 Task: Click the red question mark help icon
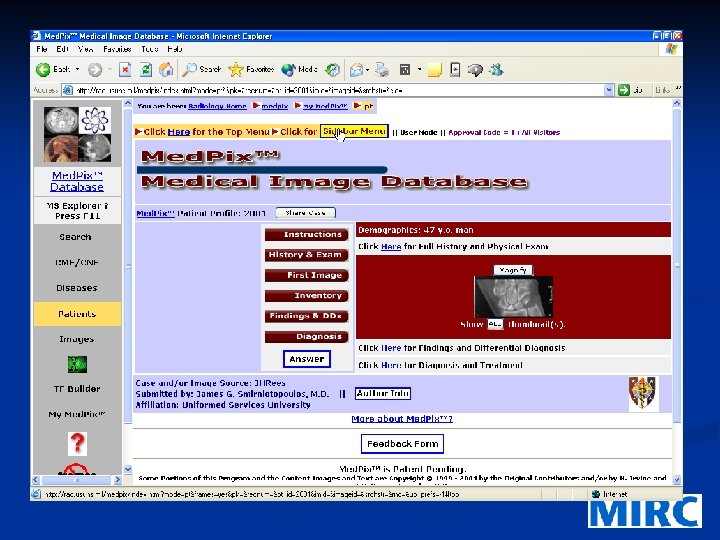point(77,443)
